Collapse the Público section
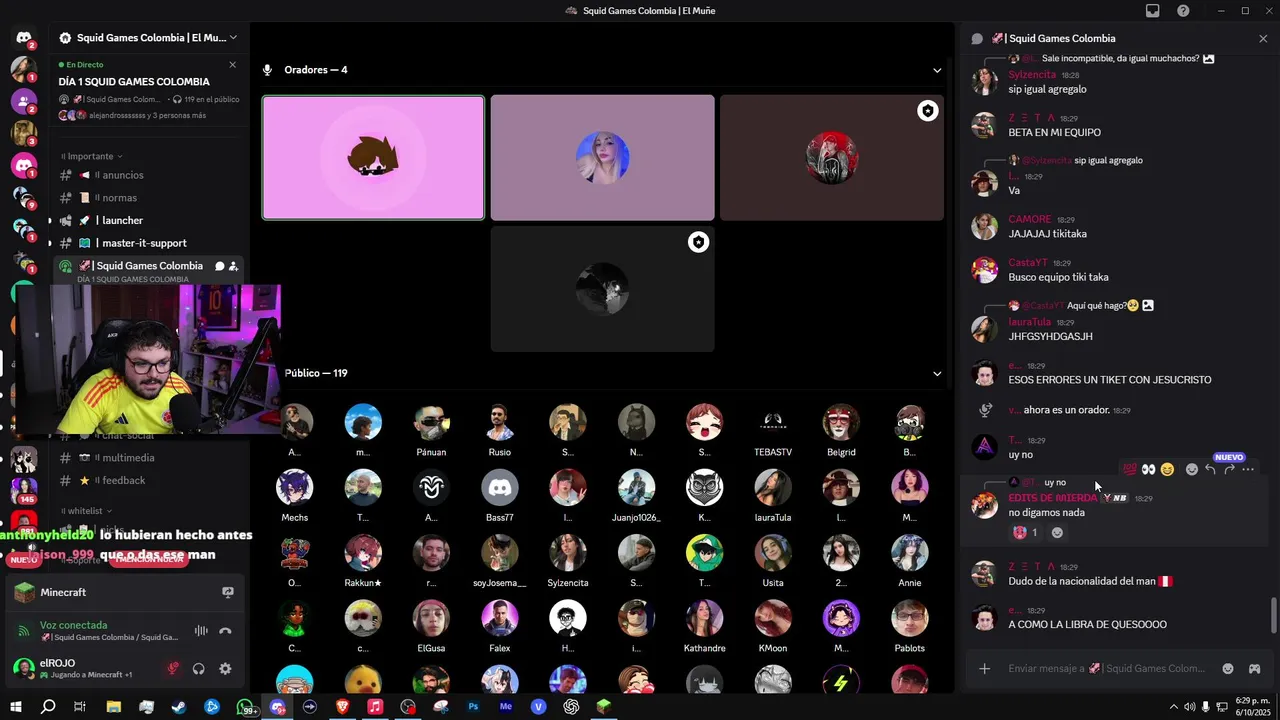This screenshot has width=1280, height=720. pyautogui.click(x=937, y=373)
